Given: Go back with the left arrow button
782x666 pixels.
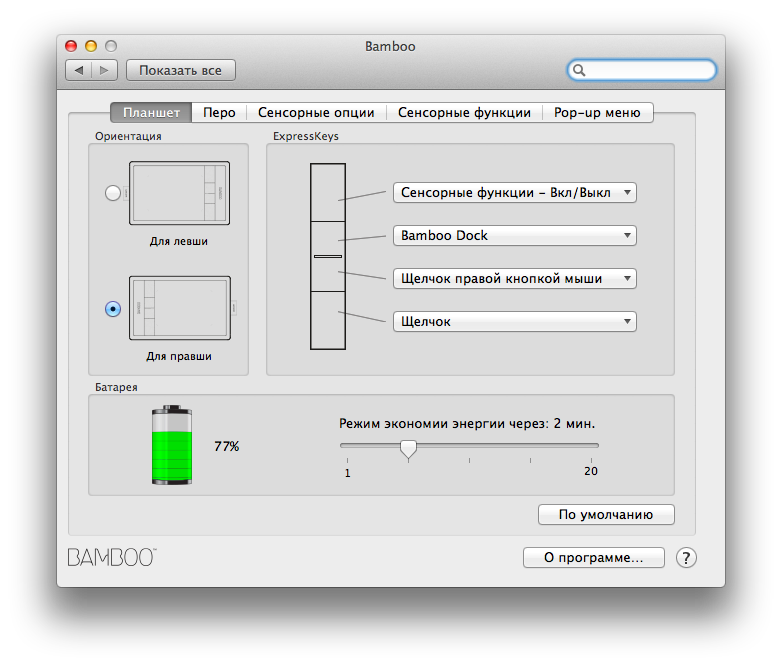Looking at the screenshot, I should (x=78, y=70).
